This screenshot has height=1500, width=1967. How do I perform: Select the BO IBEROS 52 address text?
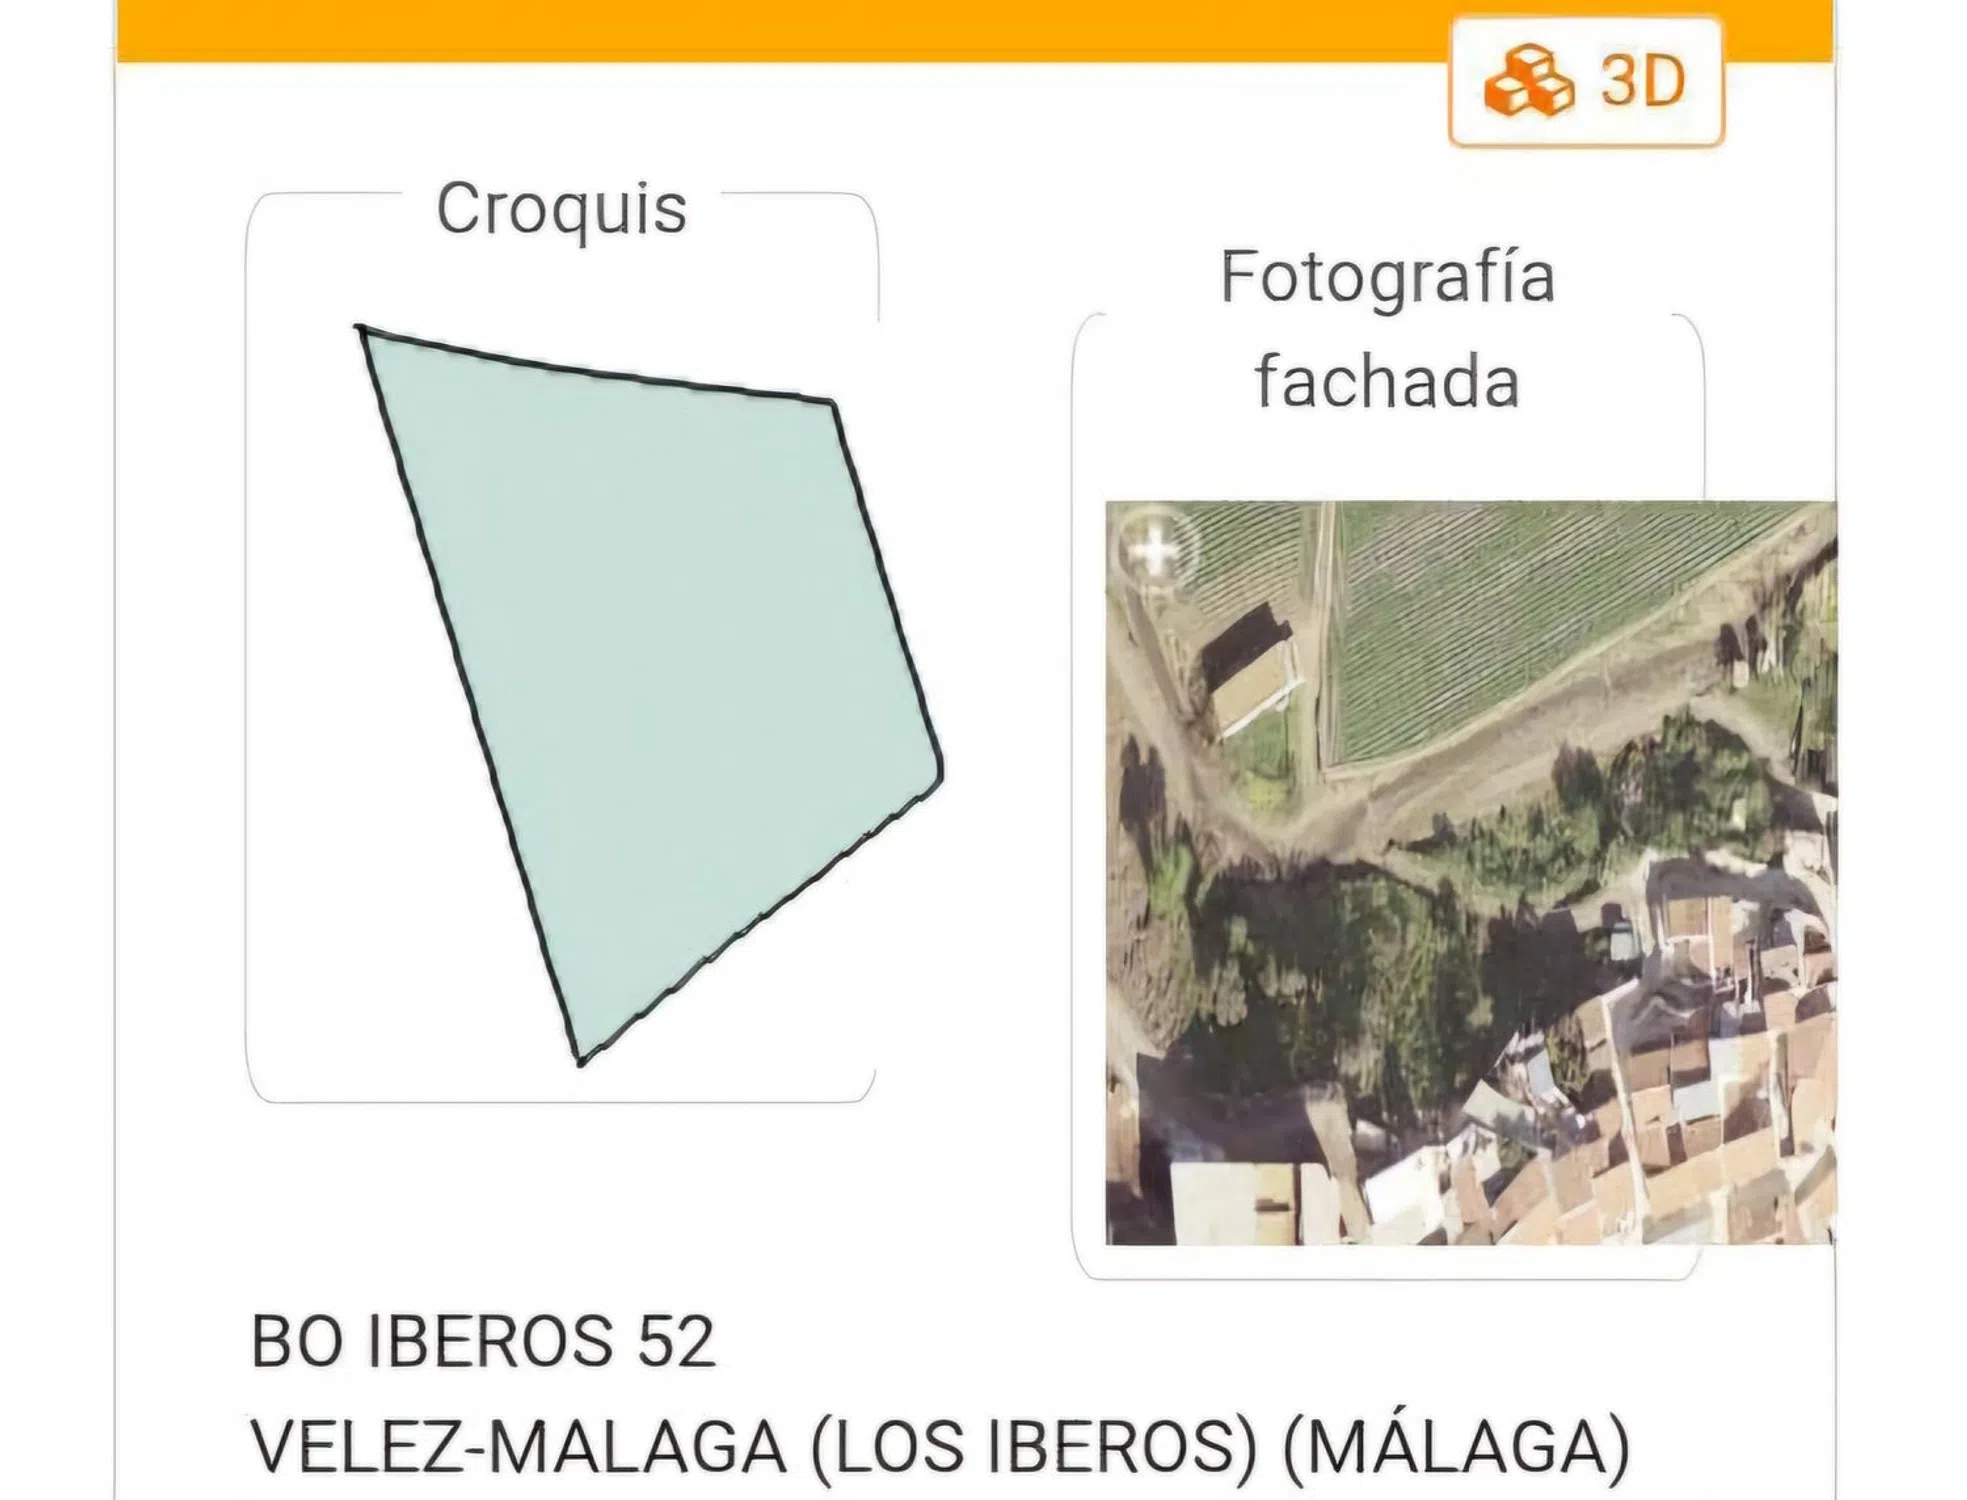point(483,1341)
